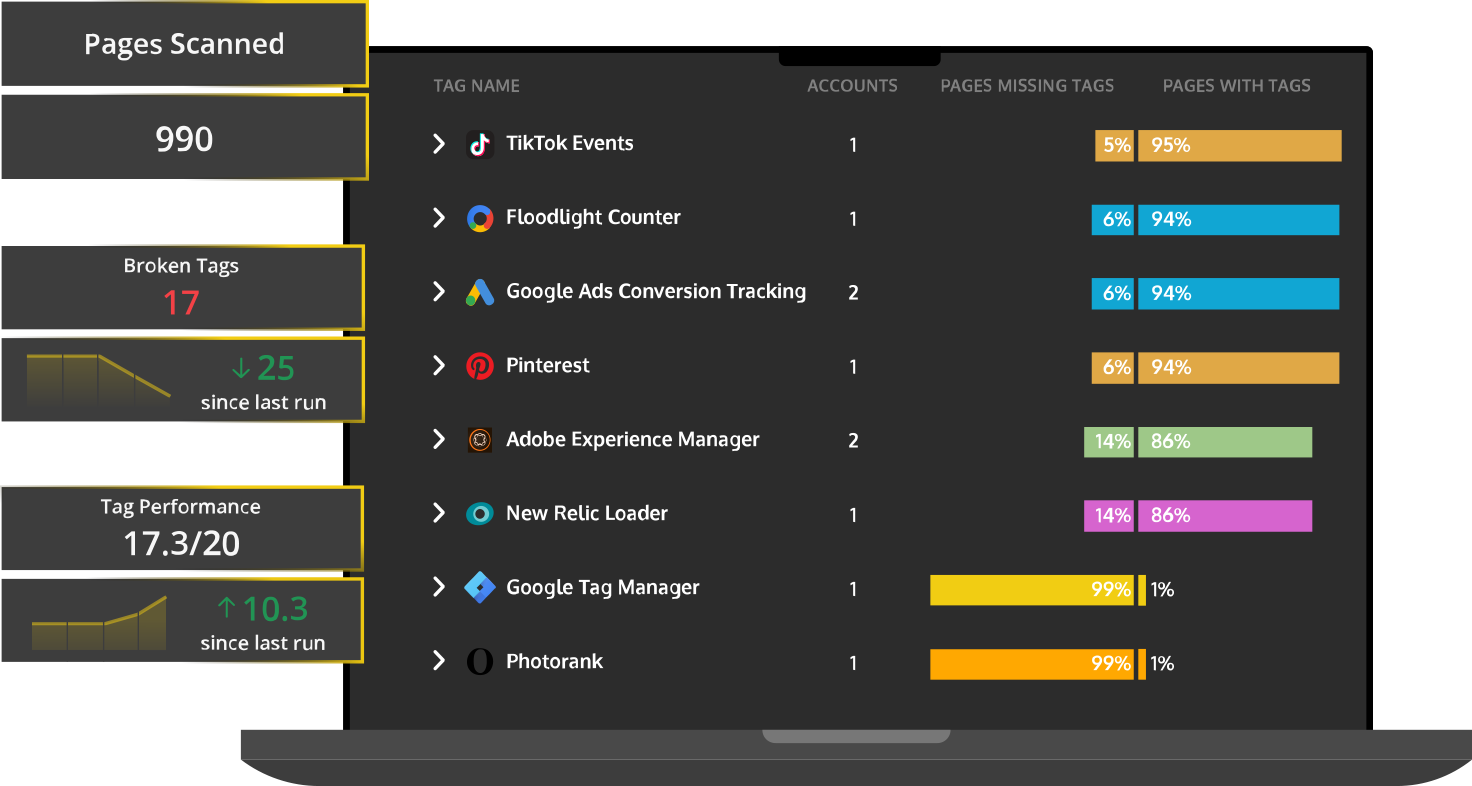Click Photorank 99% missing tags bar

[1032, 664]
